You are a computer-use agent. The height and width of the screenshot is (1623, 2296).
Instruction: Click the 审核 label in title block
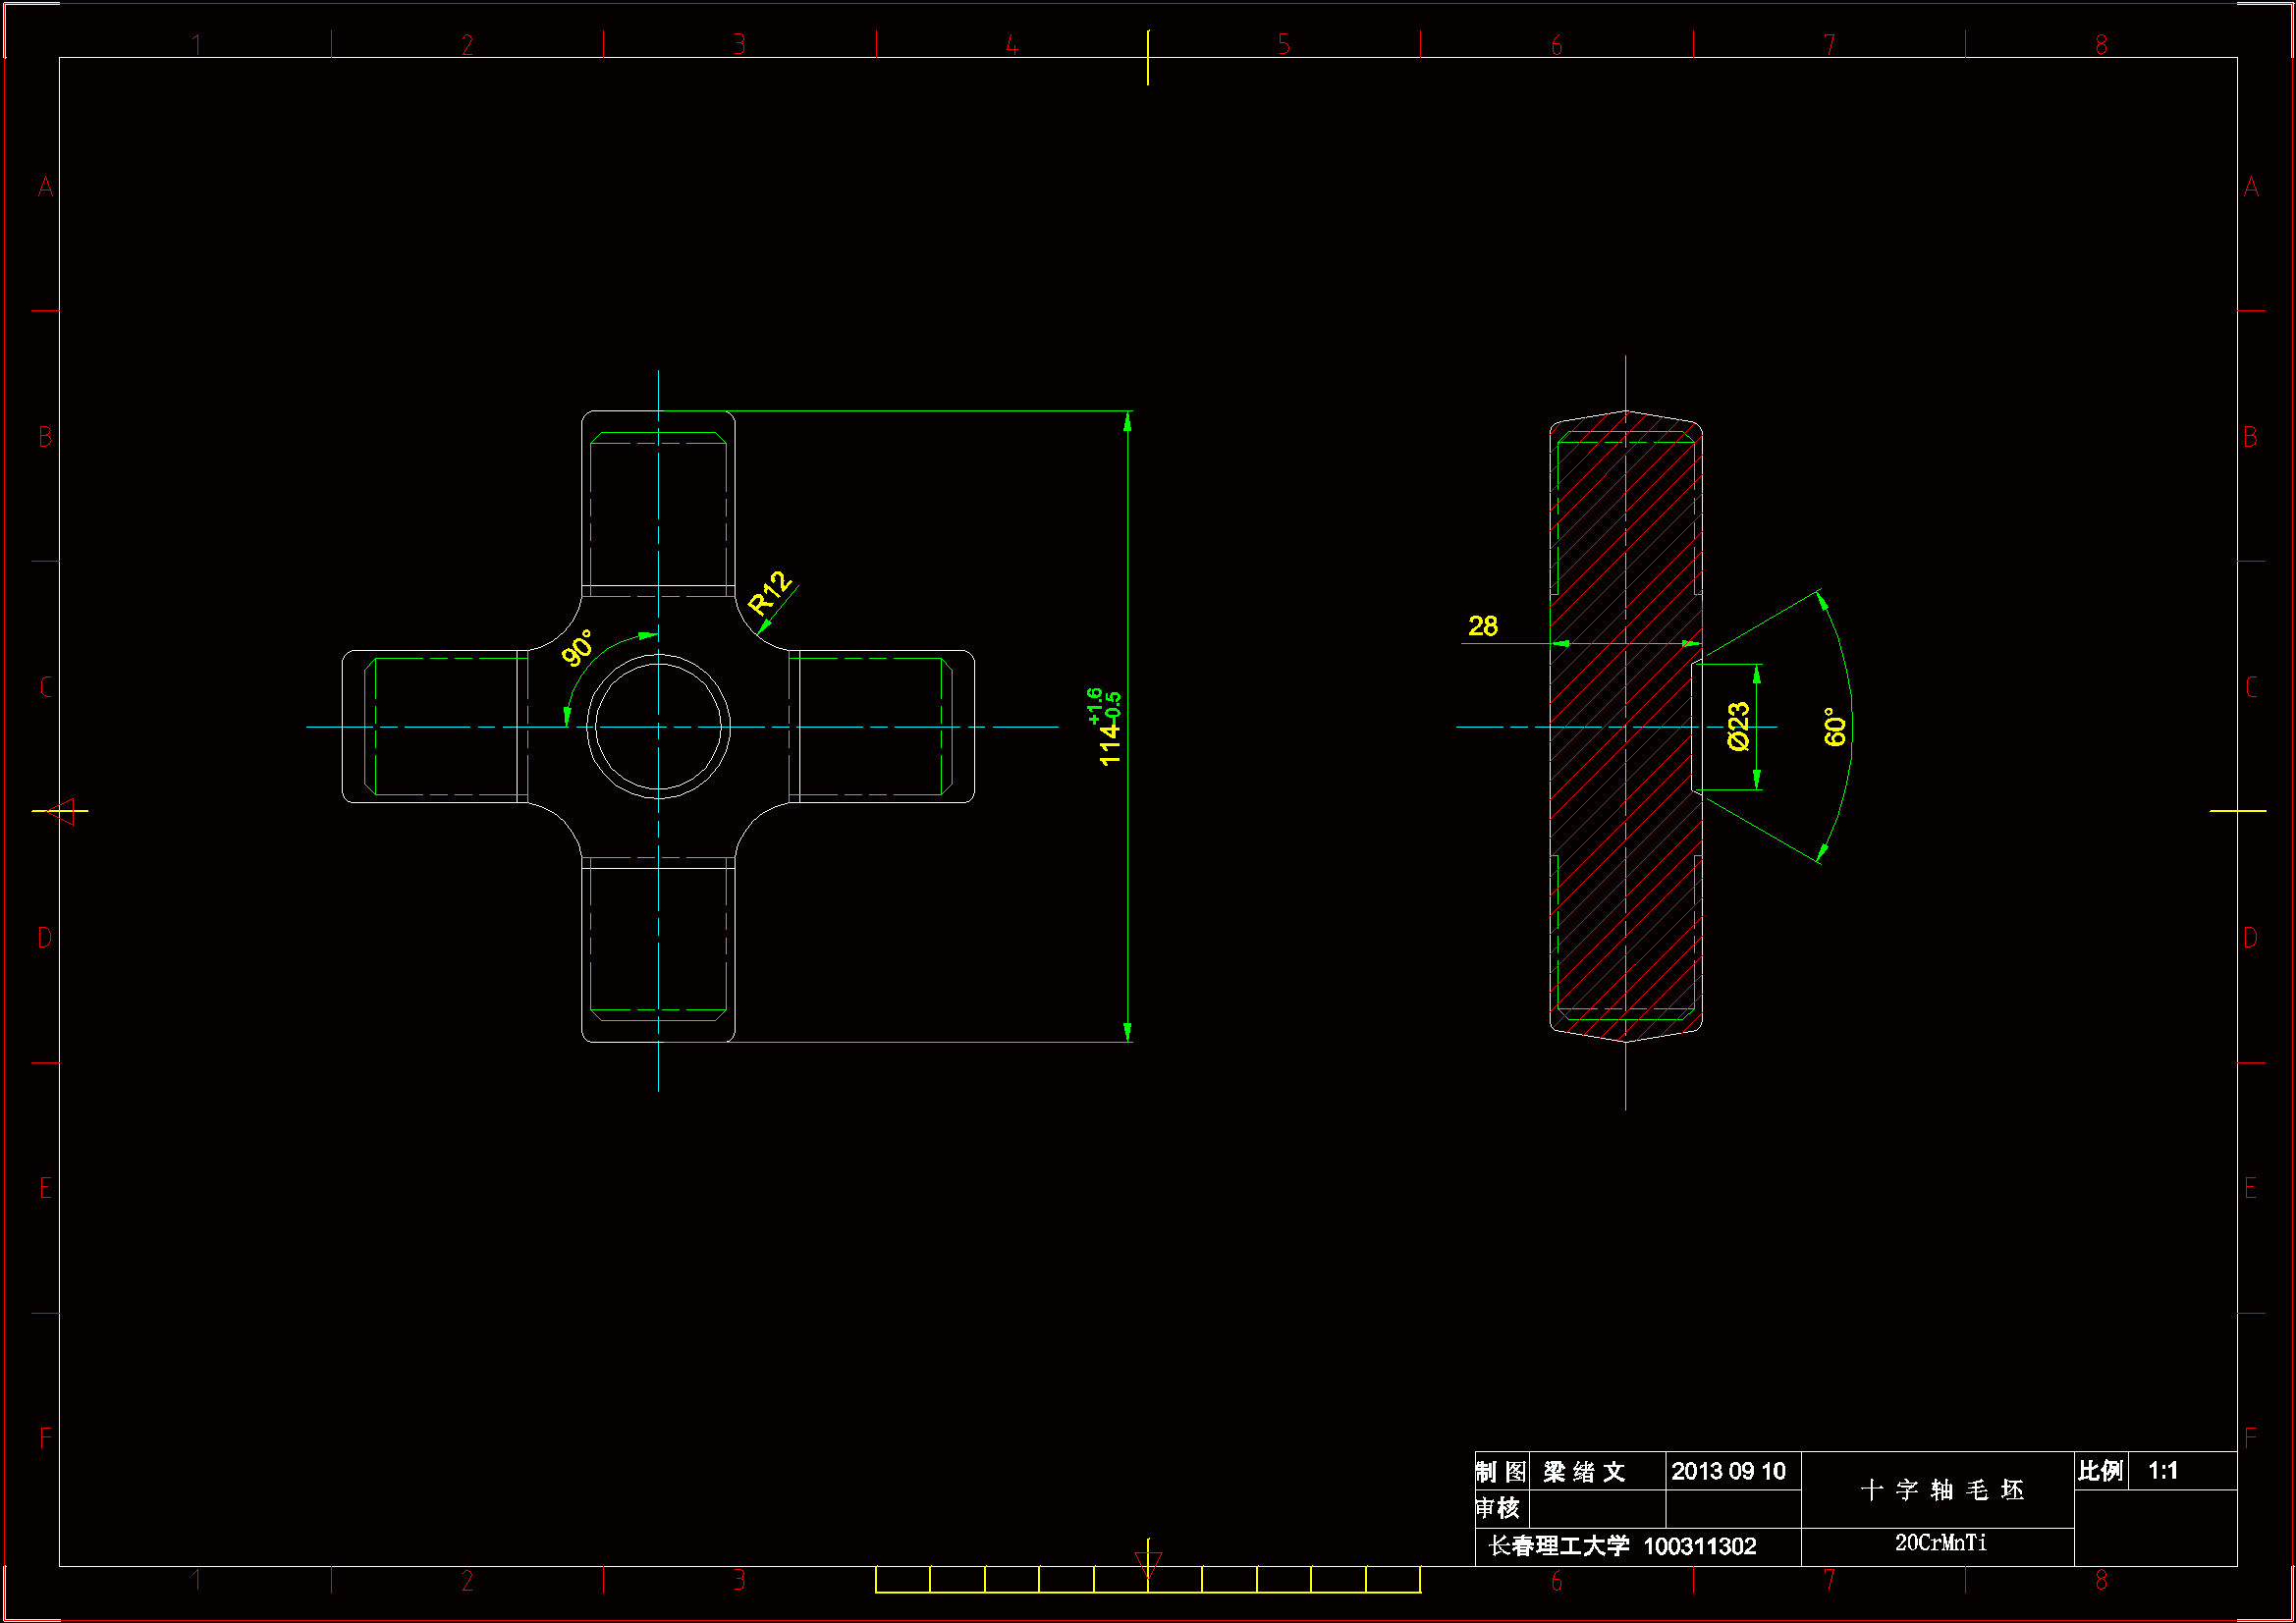[x=1497, y=1508]
